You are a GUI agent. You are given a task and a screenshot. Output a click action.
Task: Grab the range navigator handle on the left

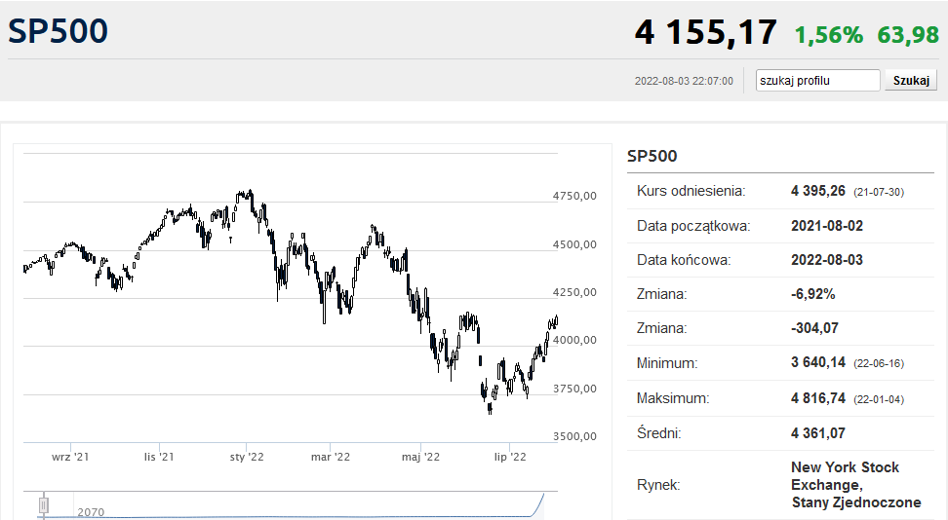[43, 504]
